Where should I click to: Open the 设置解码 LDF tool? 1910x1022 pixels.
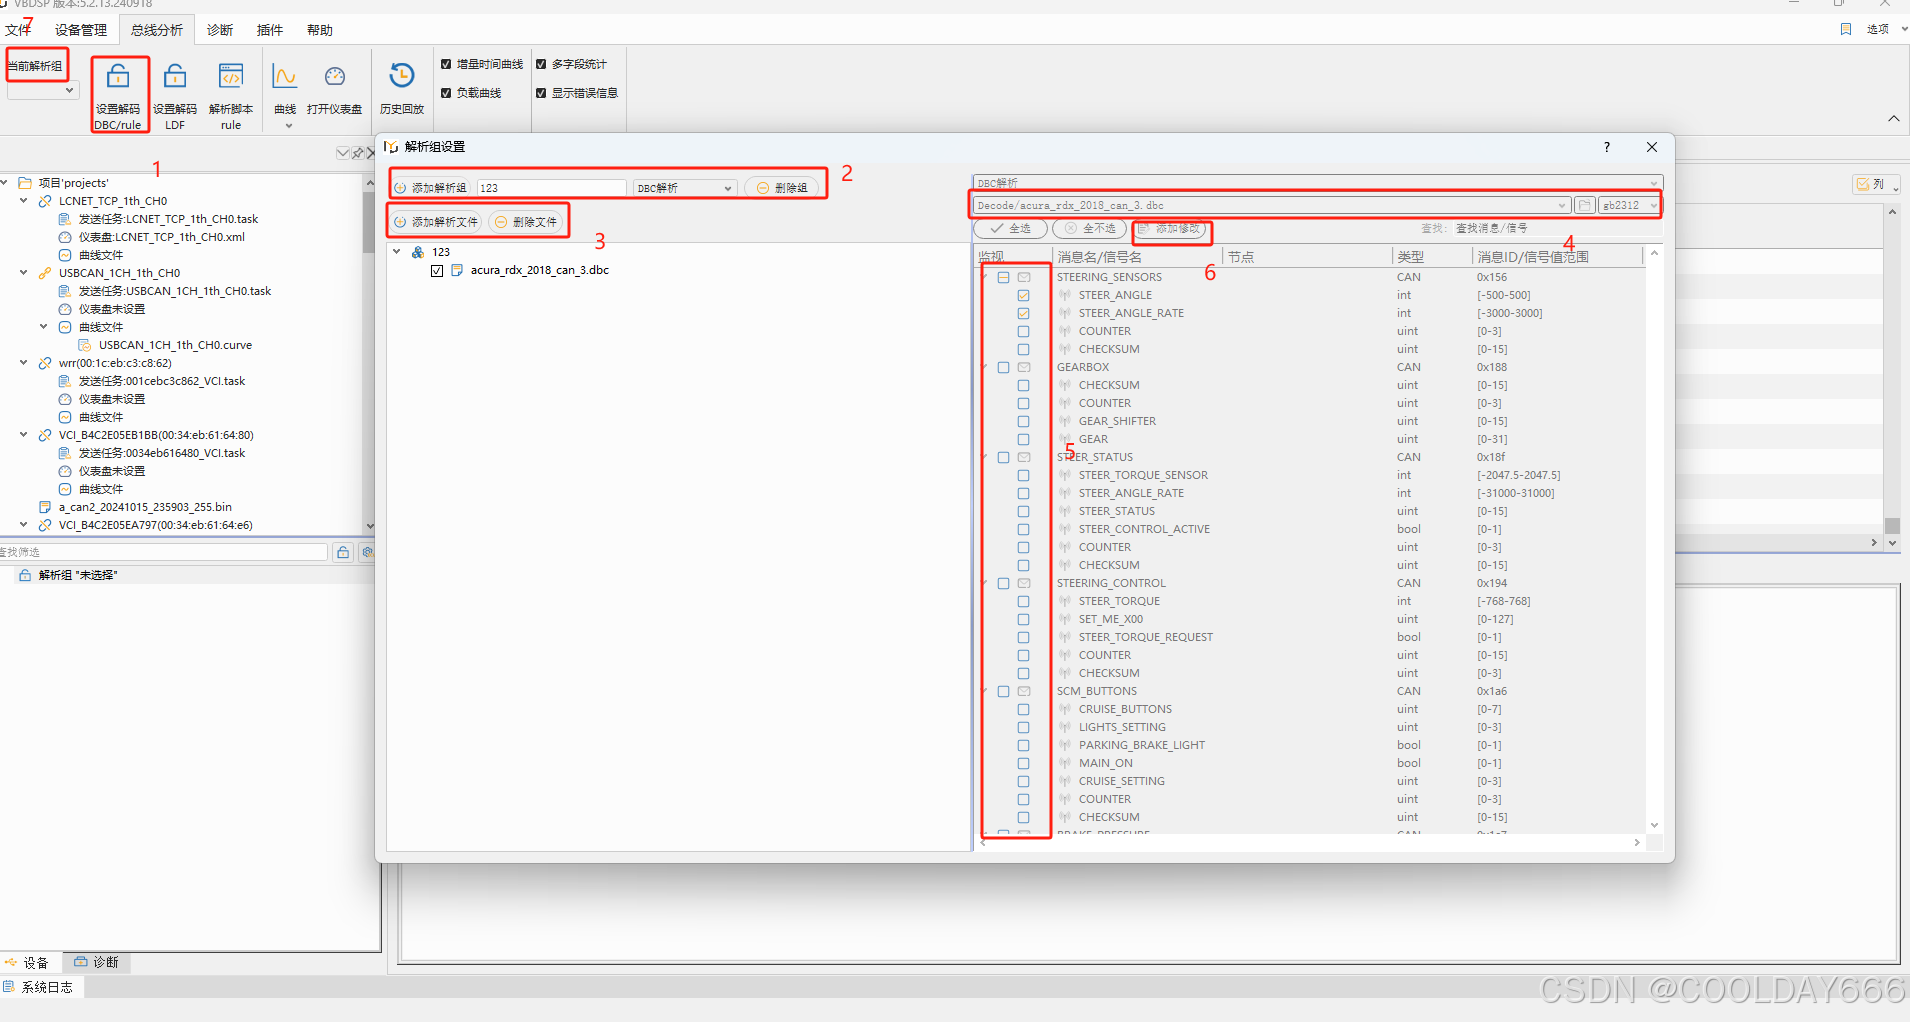[x=175, y=95]
